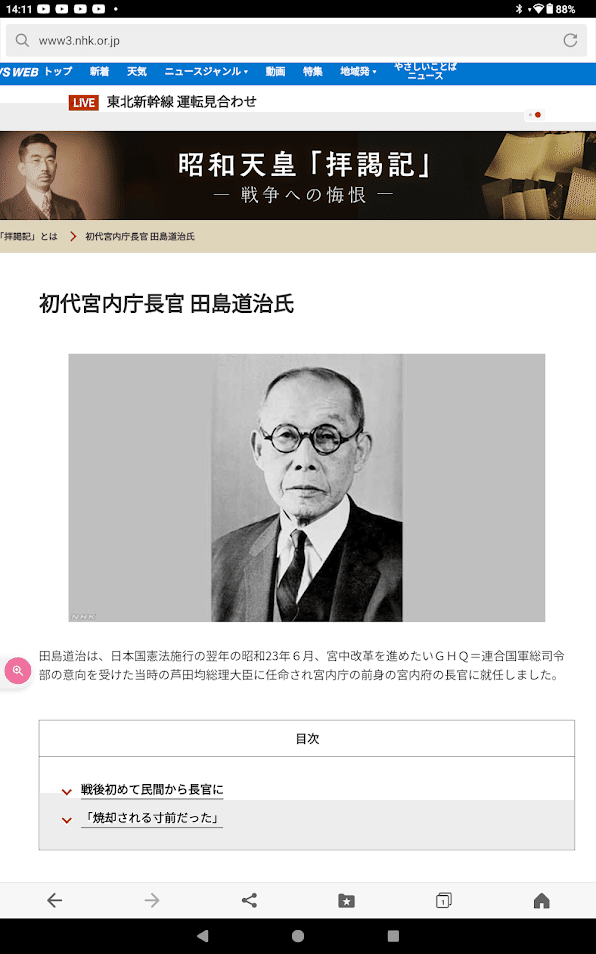Tap the pink magnifier zoom button
This screenshot has width=596, height=954.
18,670
